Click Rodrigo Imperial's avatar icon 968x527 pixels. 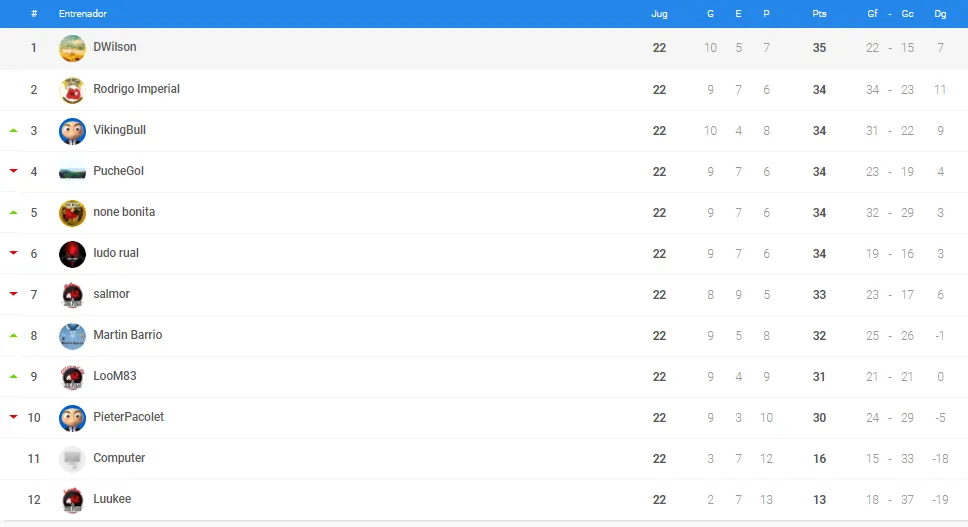tap(72, 90)
